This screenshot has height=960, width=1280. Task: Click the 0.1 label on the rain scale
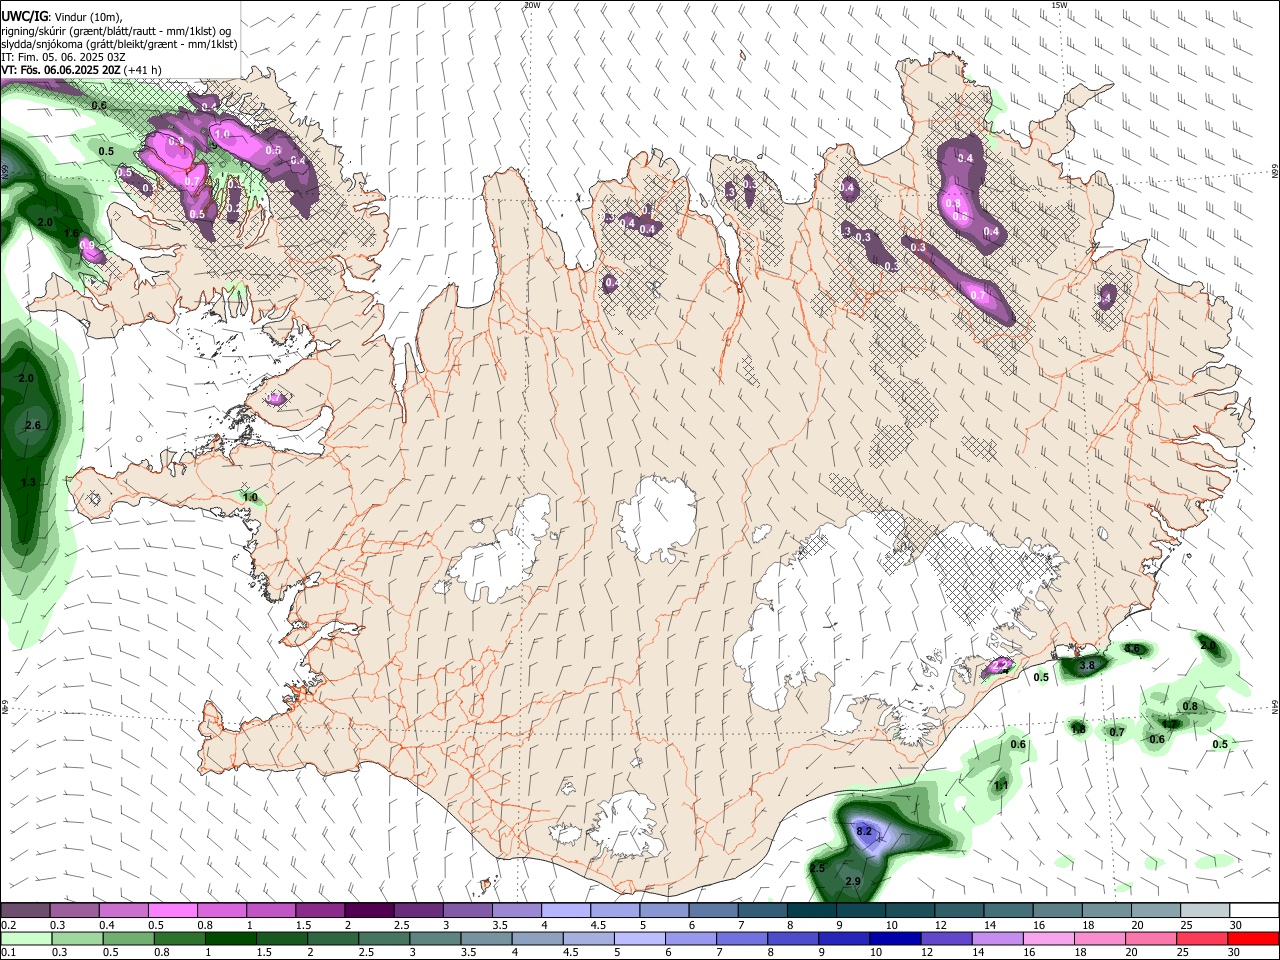pyautogui.click(x=8, y=953)
